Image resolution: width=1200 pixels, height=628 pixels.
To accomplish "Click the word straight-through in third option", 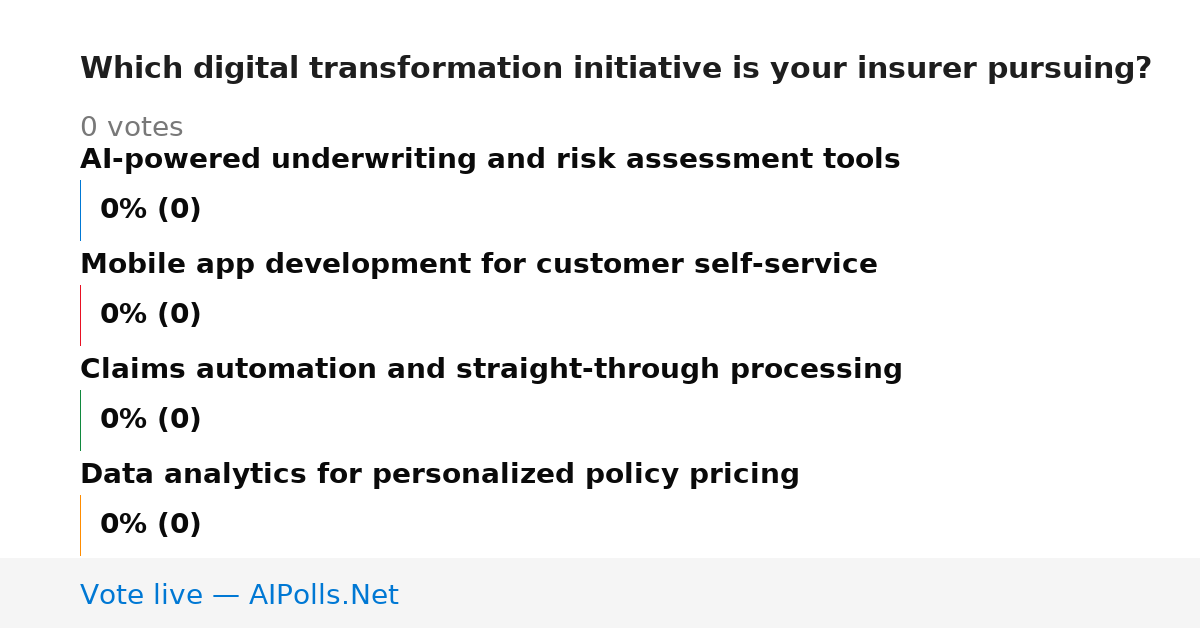I will [588, 370].
